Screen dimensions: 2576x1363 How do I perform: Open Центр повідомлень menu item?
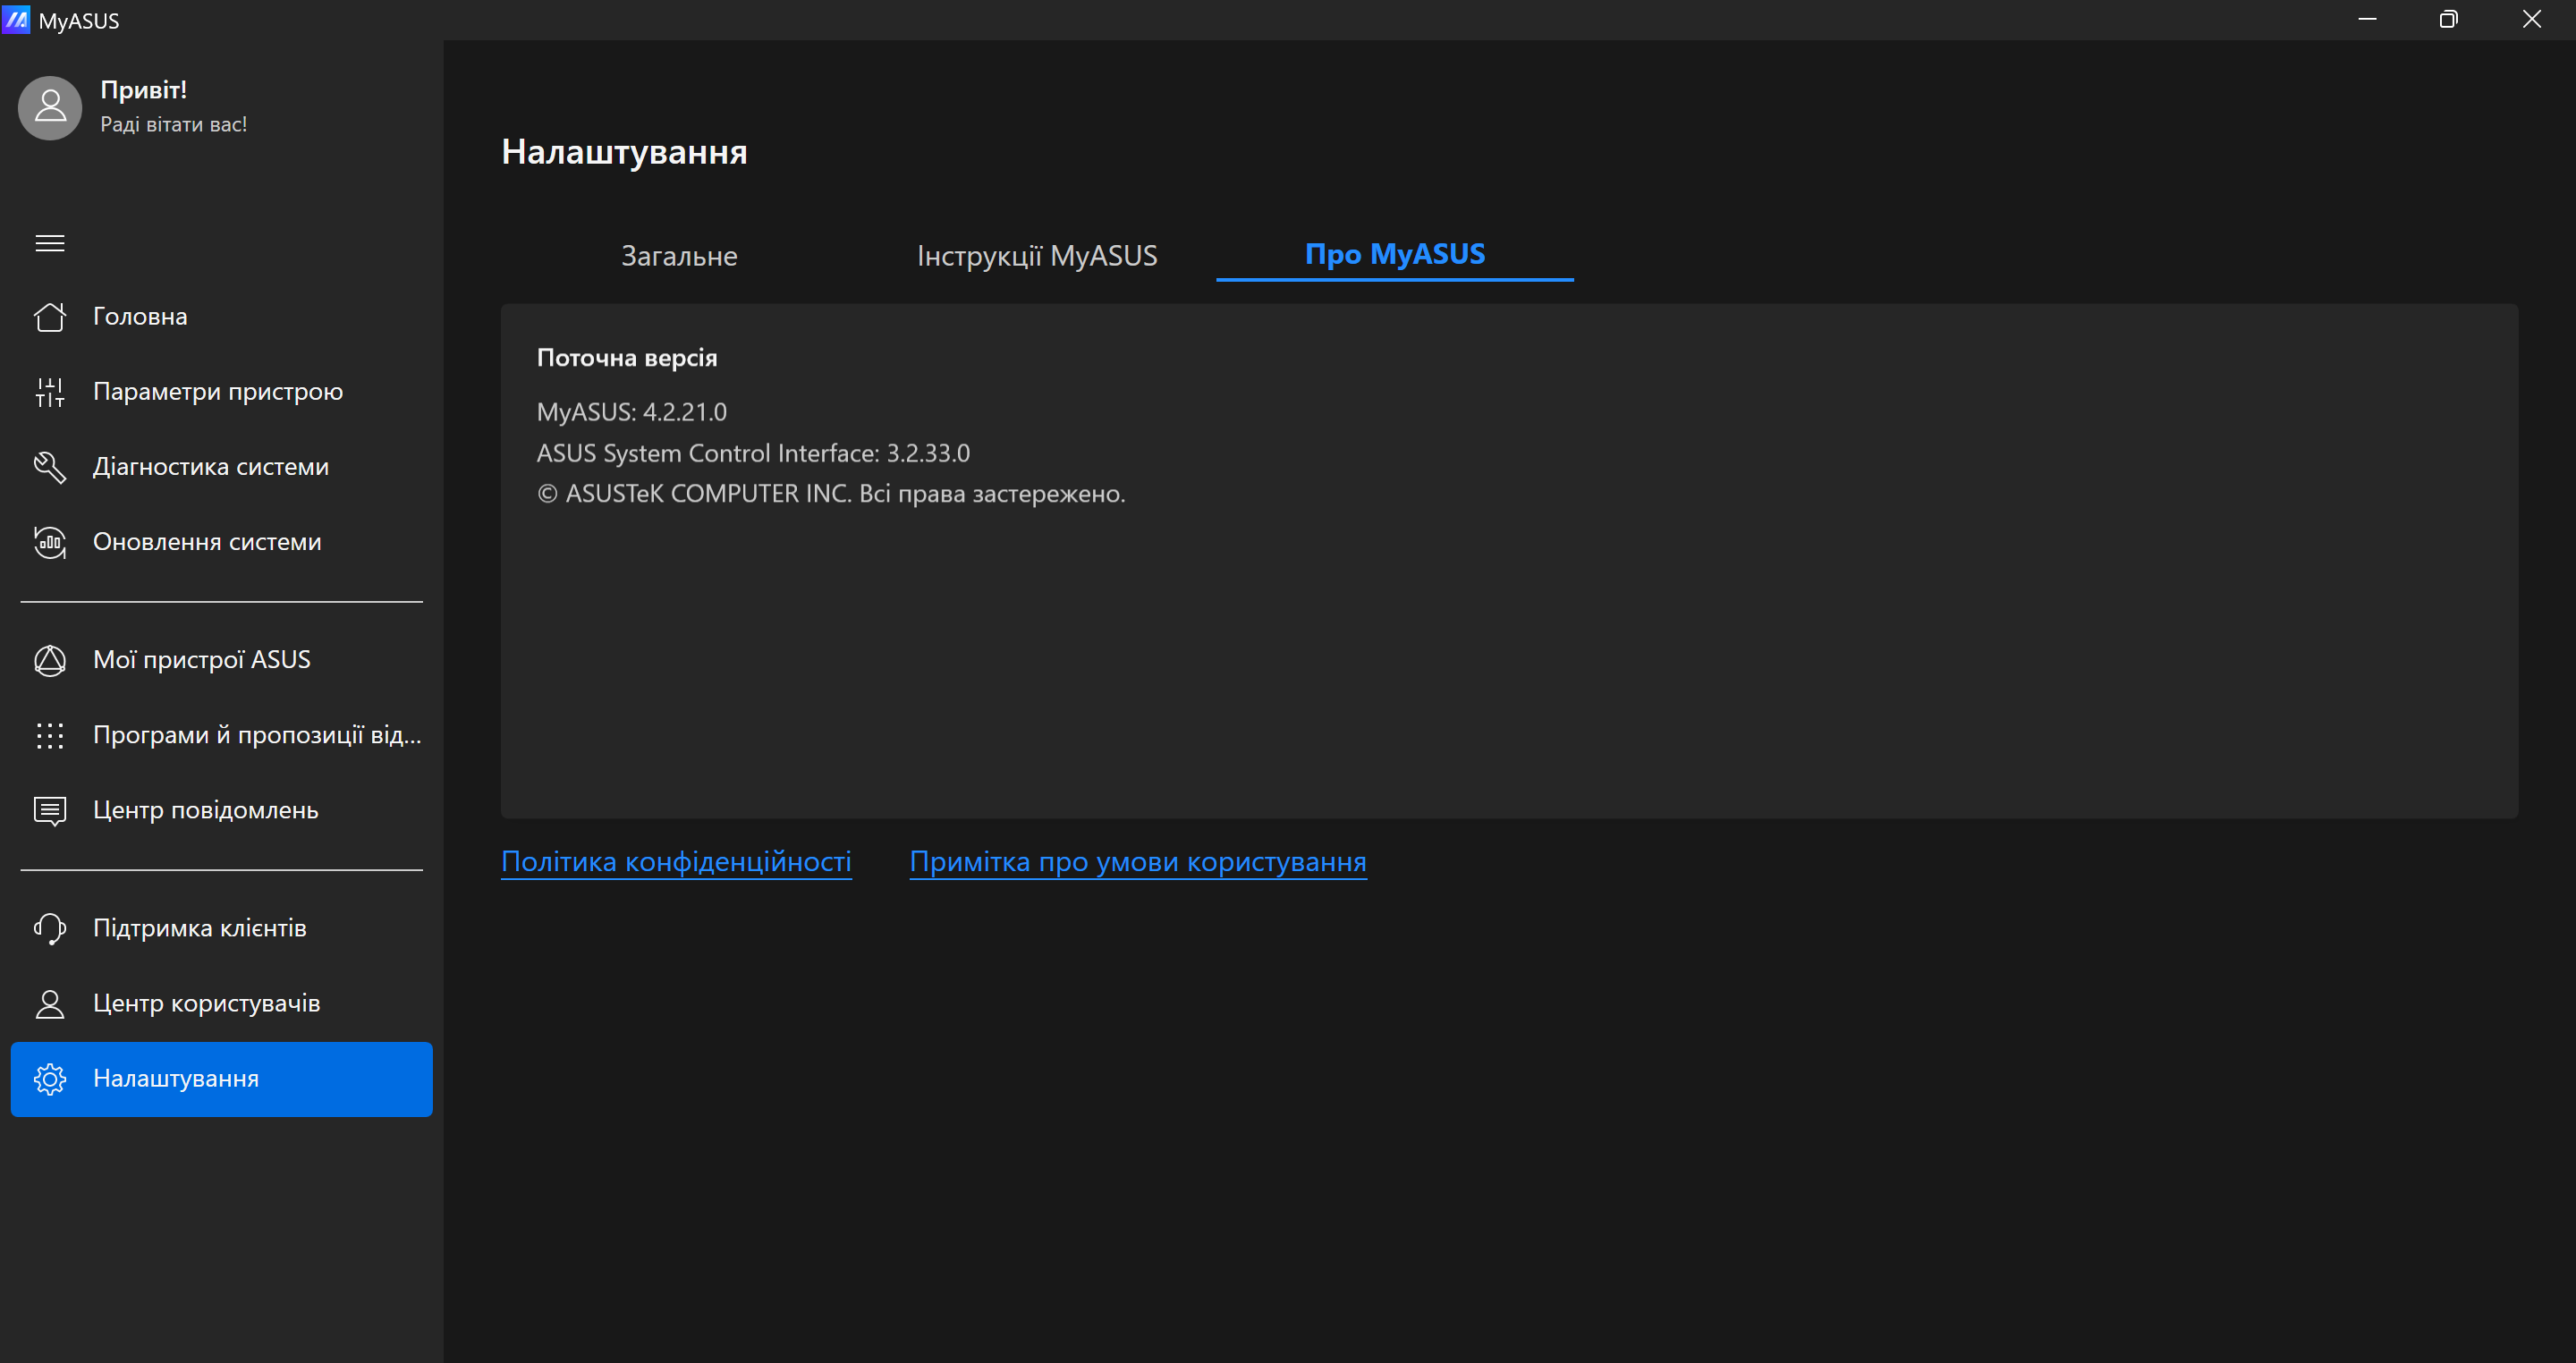tap(205, 810)
